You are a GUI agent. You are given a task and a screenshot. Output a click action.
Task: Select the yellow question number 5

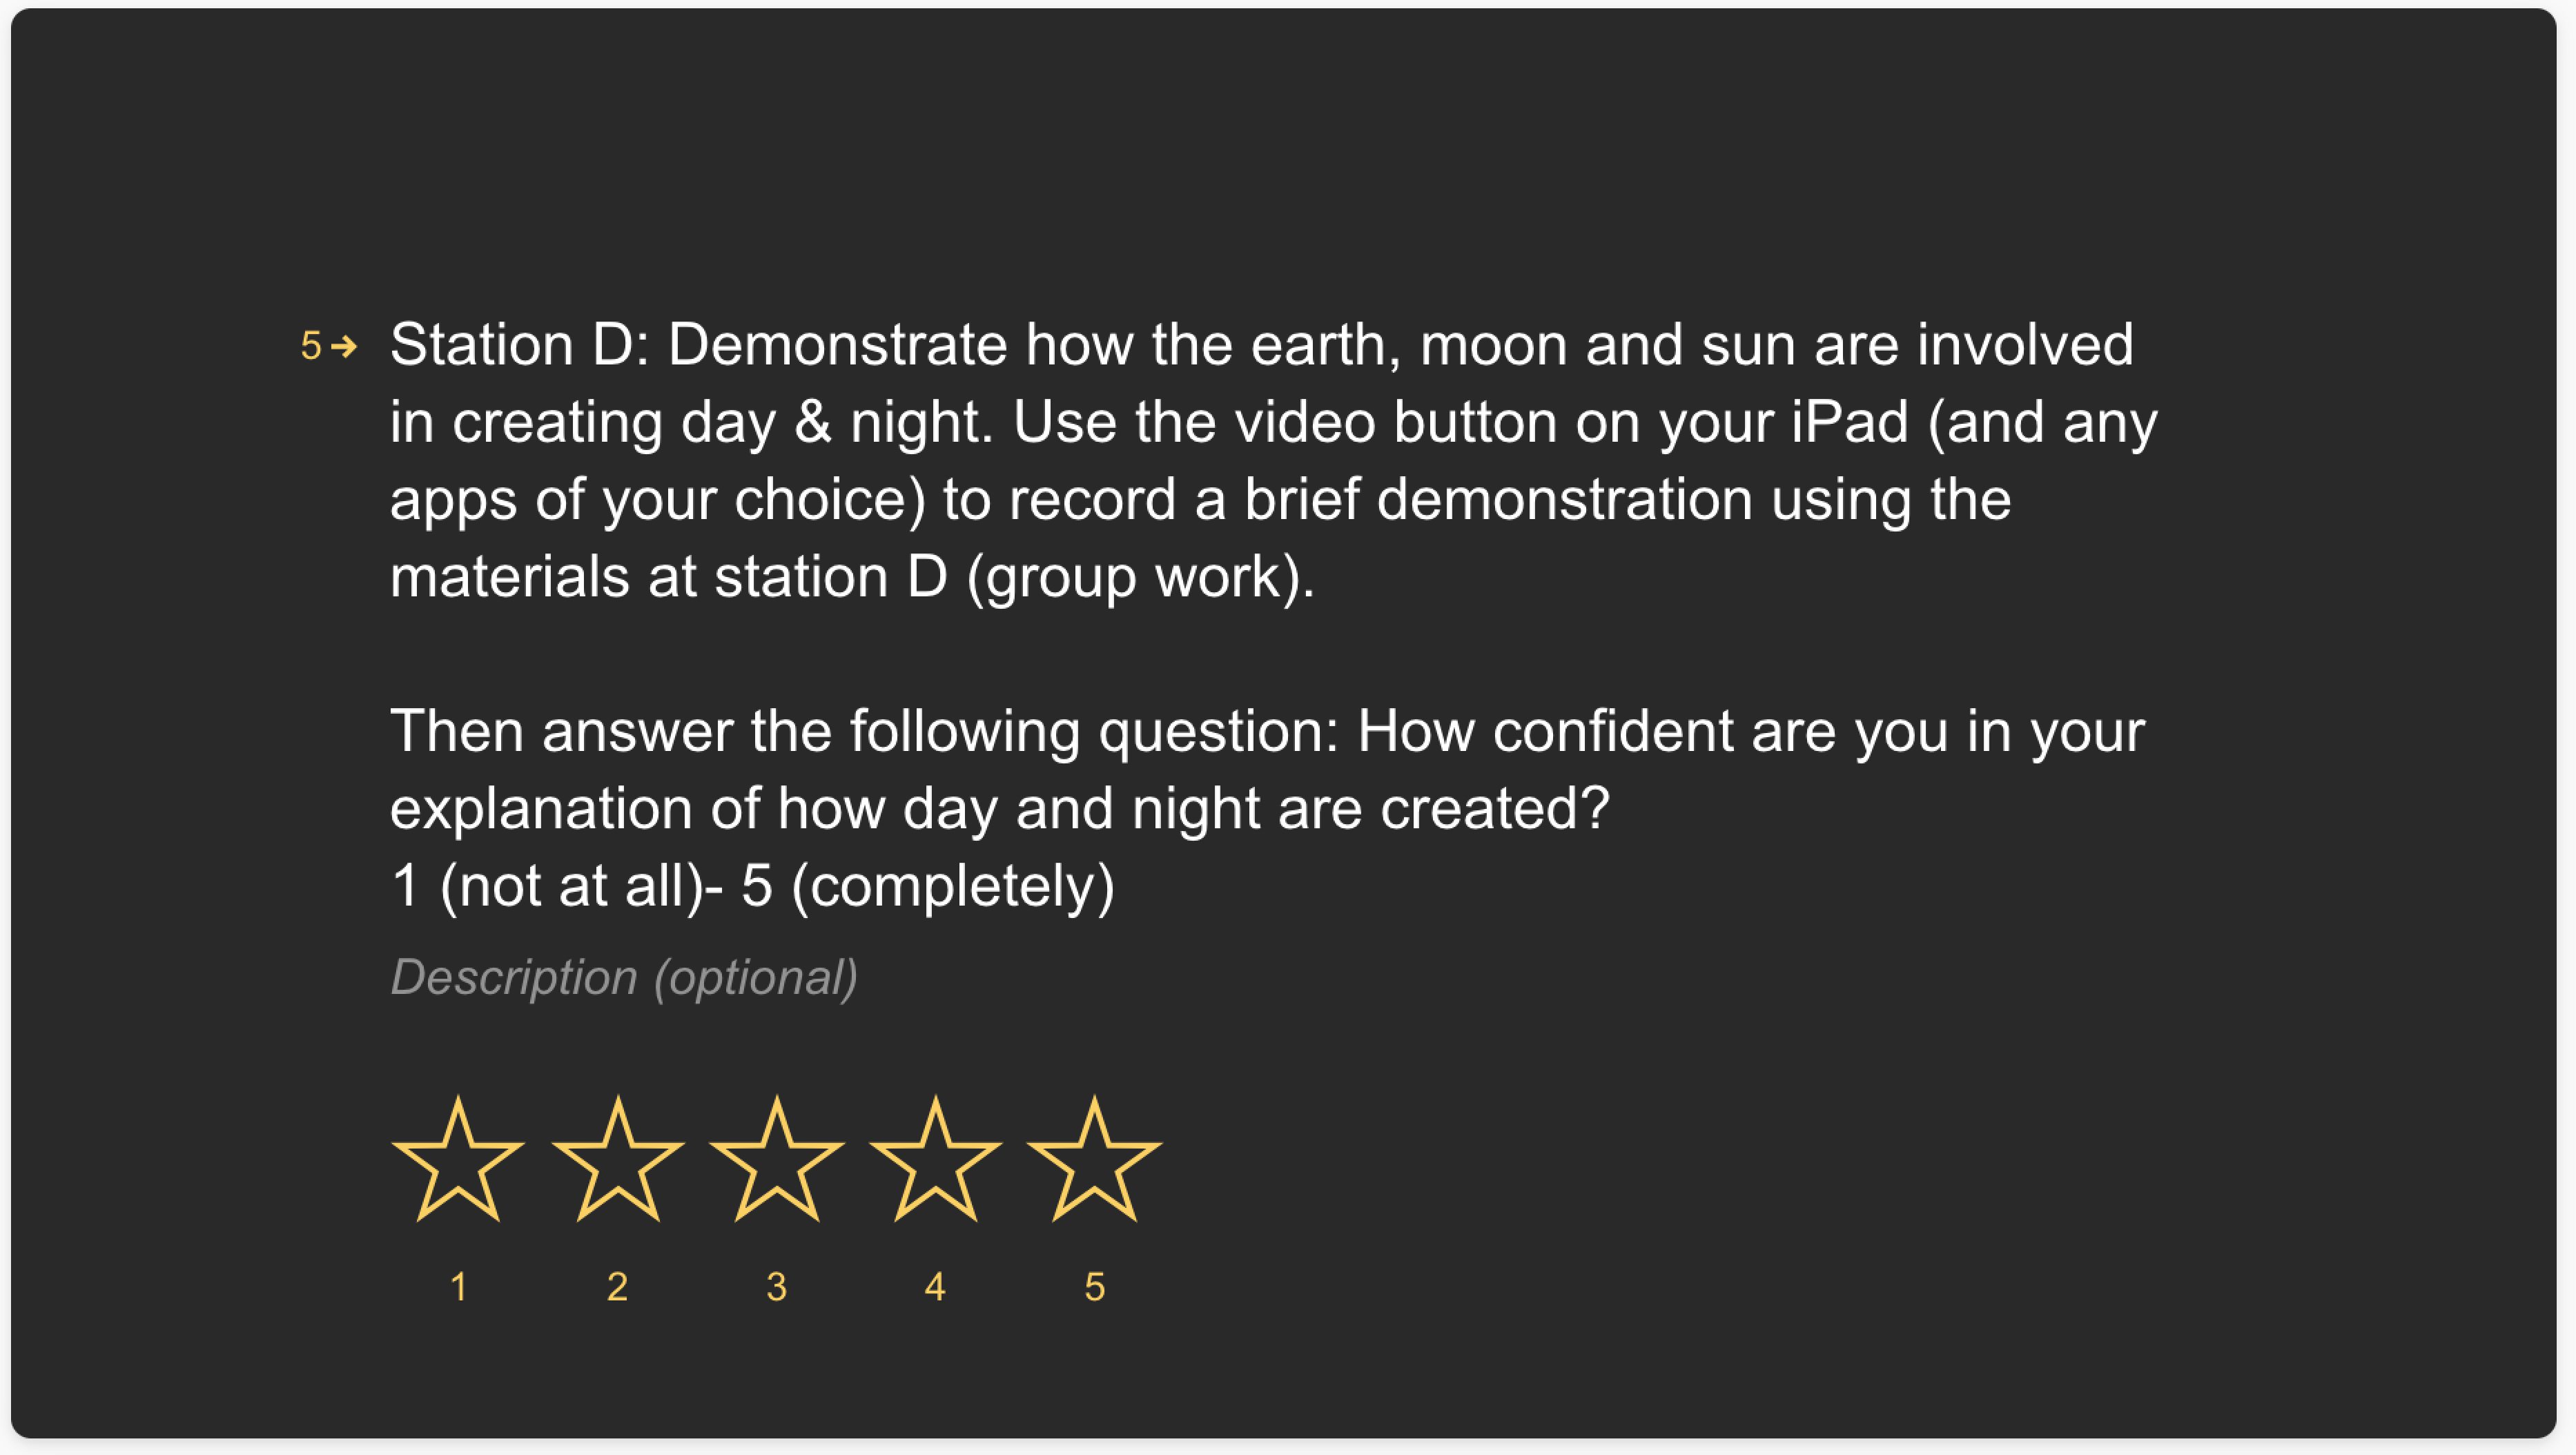click(x=311, y=346)
